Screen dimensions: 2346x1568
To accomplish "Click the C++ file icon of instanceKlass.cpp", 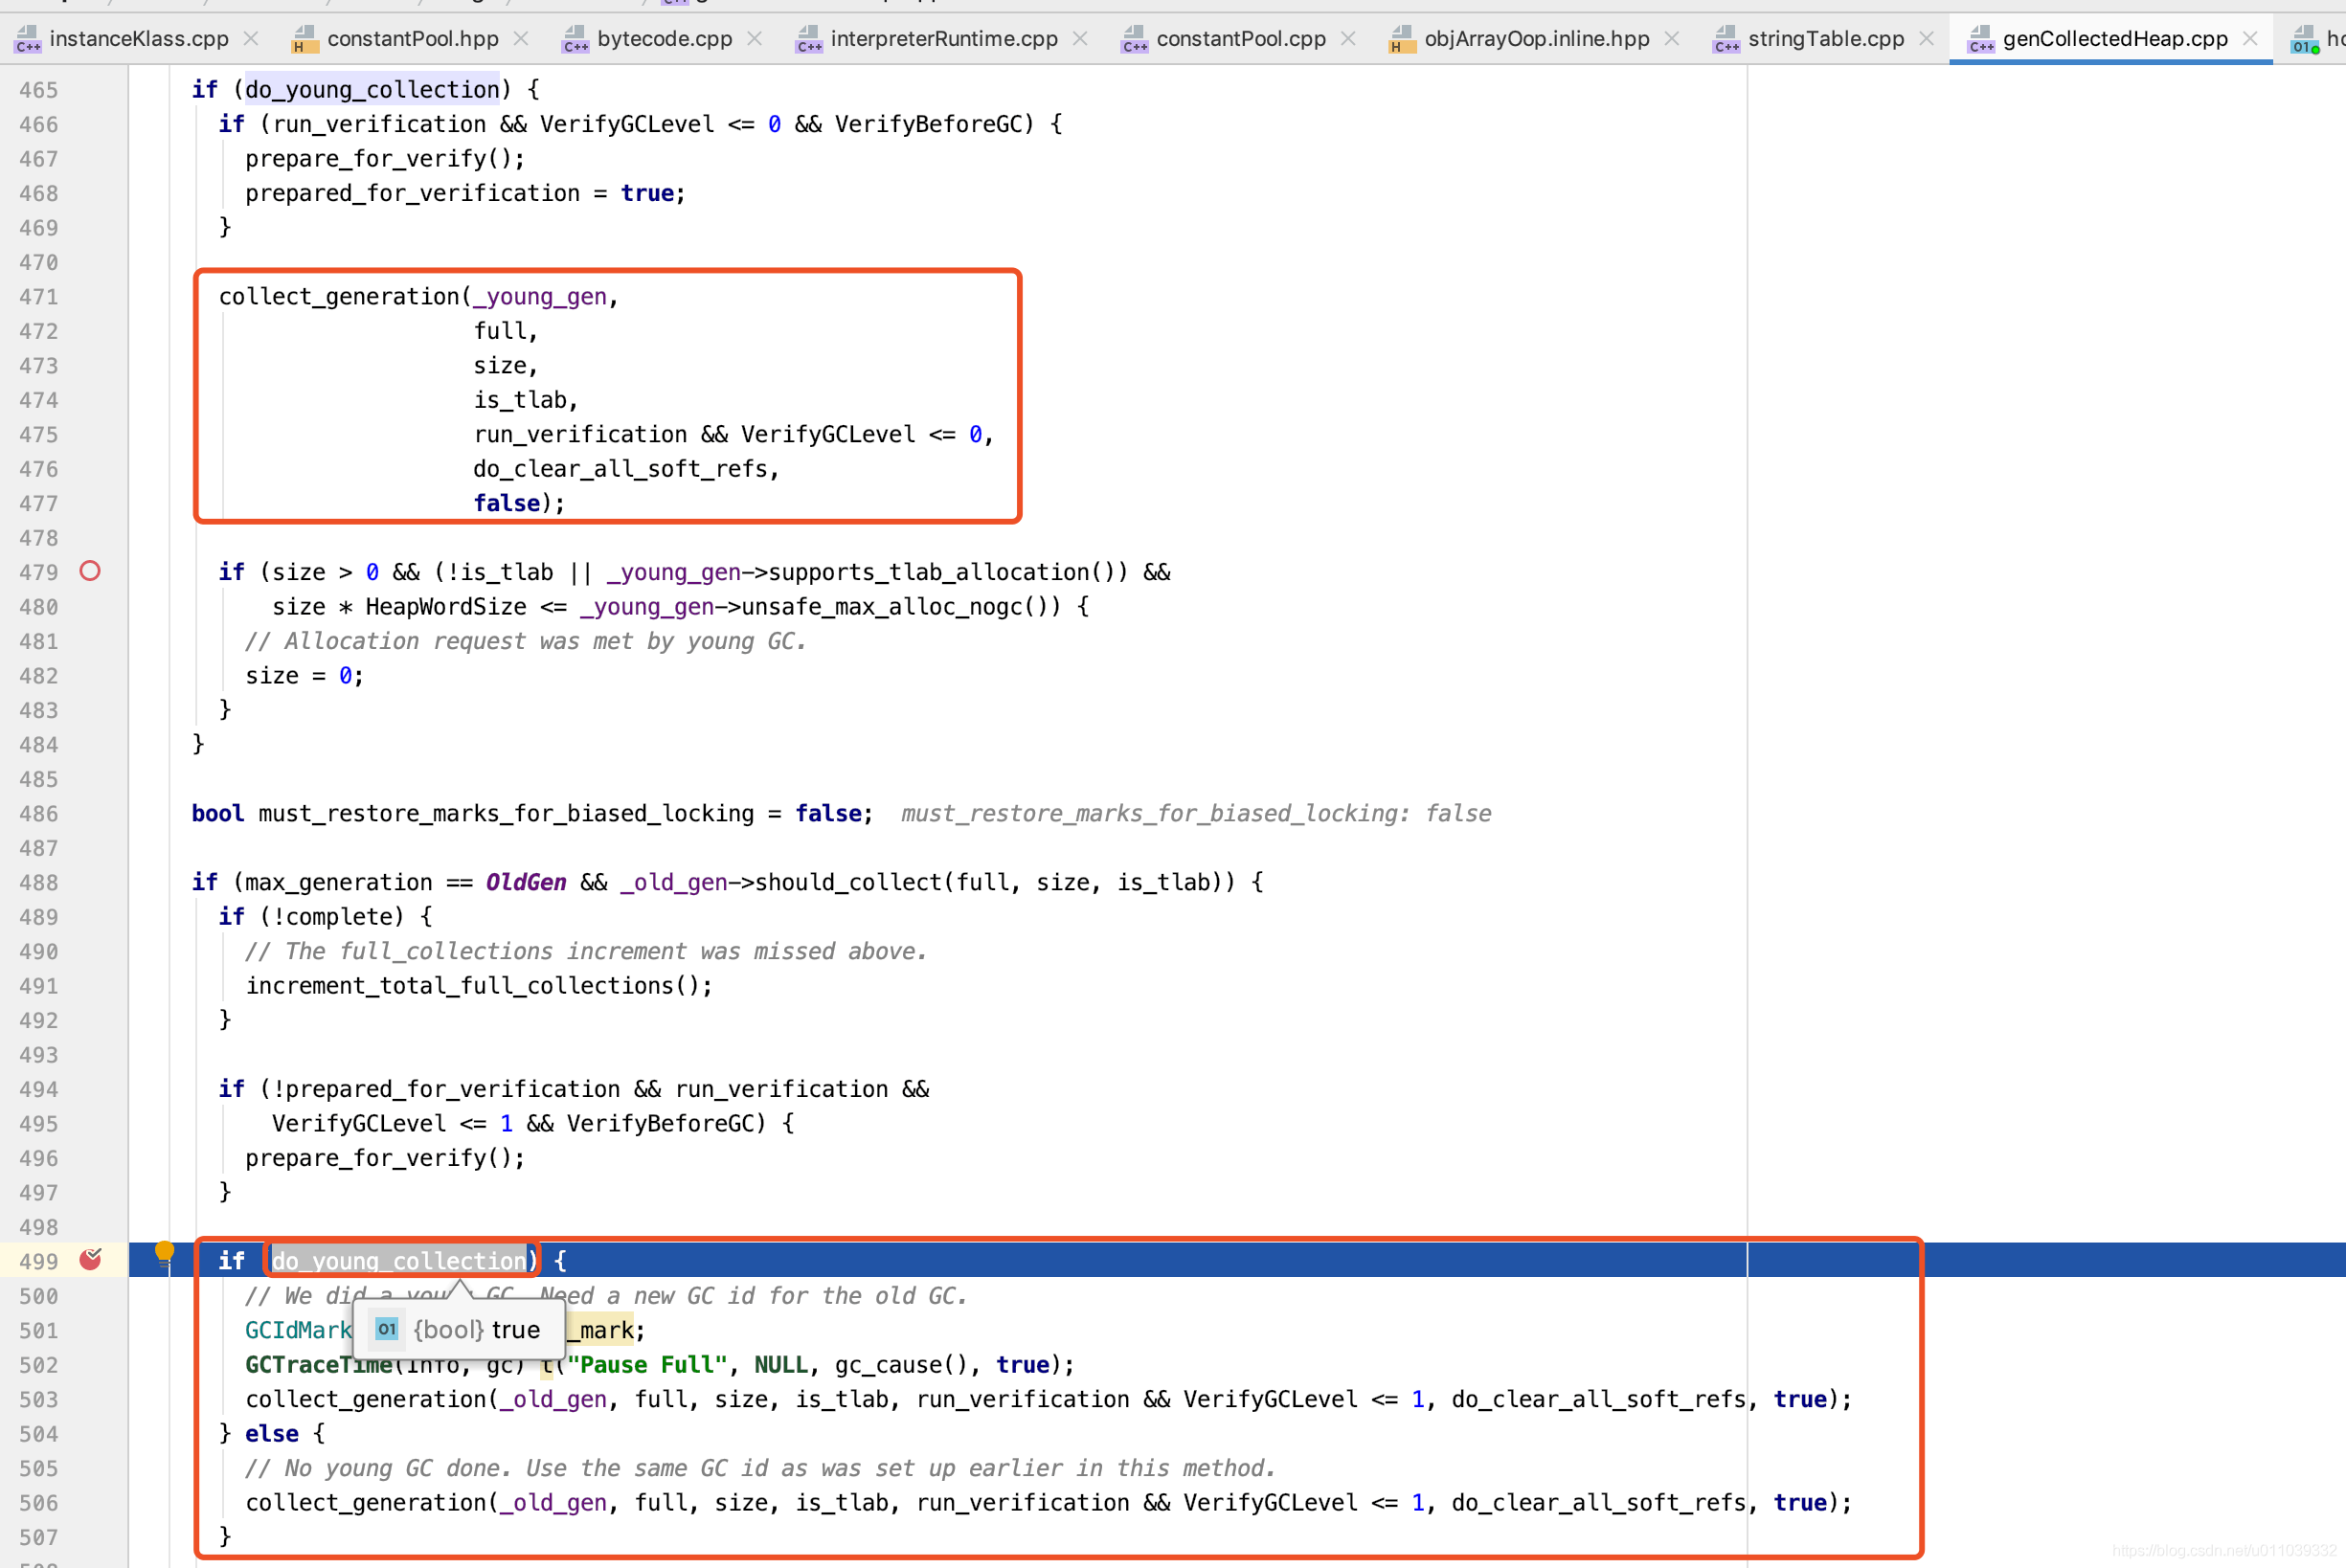I will [x=28, y=39].
